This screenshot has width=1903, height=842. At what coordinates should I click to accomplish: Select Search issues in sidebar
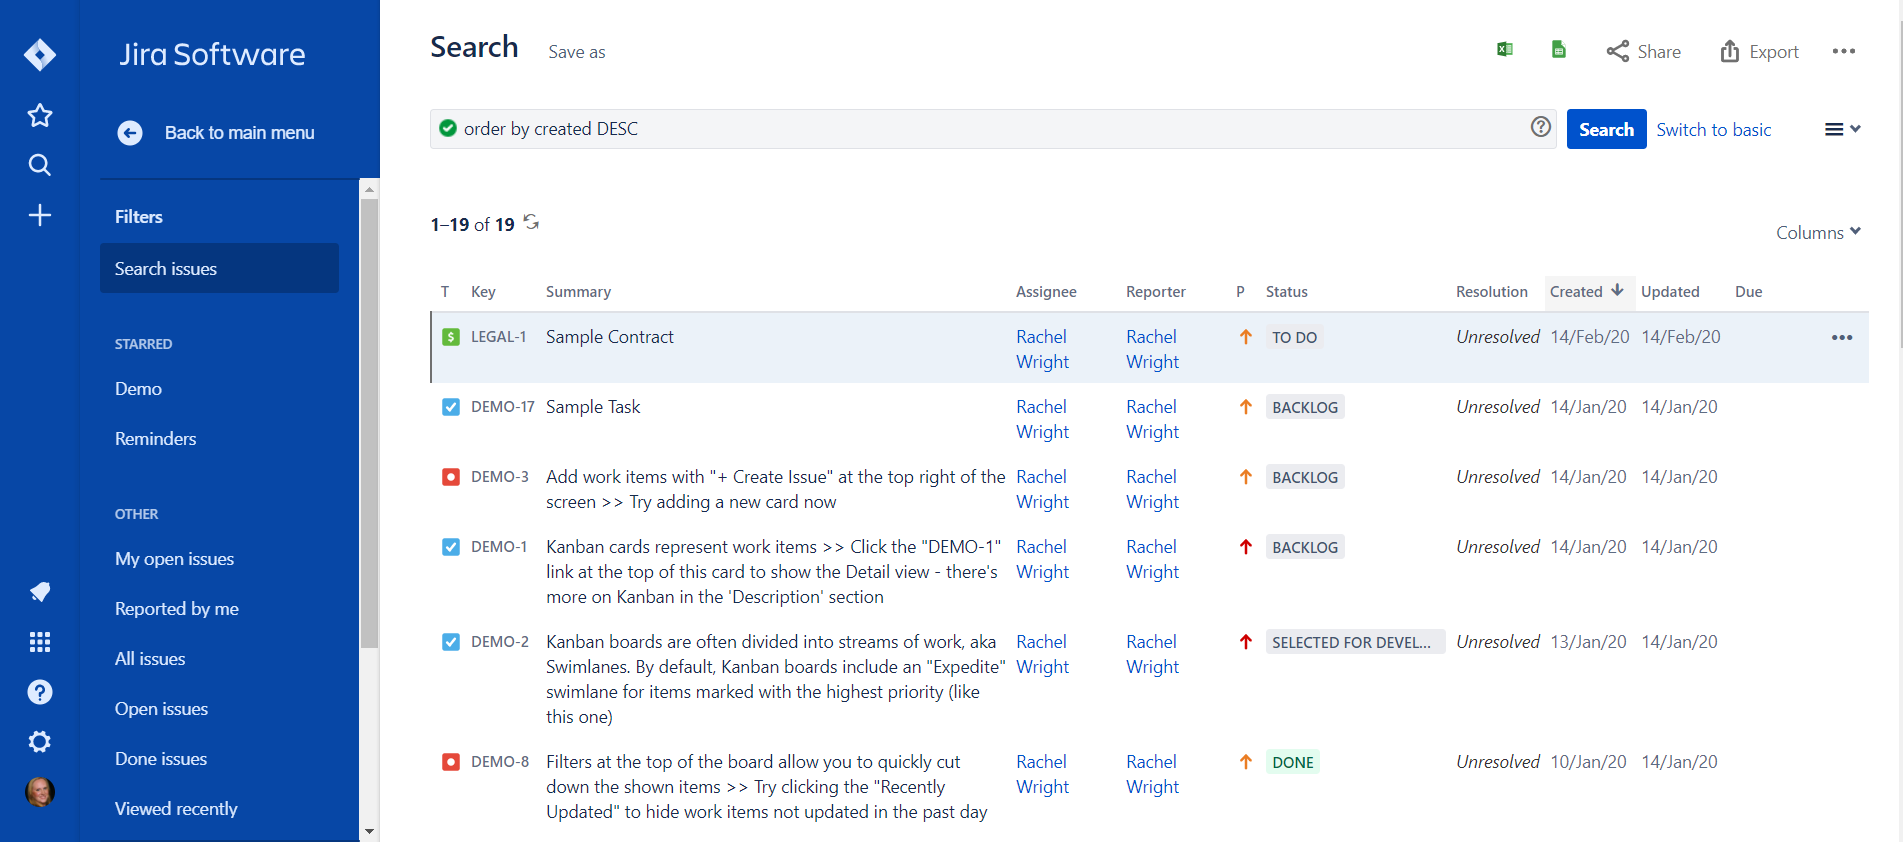pos(219,268)
